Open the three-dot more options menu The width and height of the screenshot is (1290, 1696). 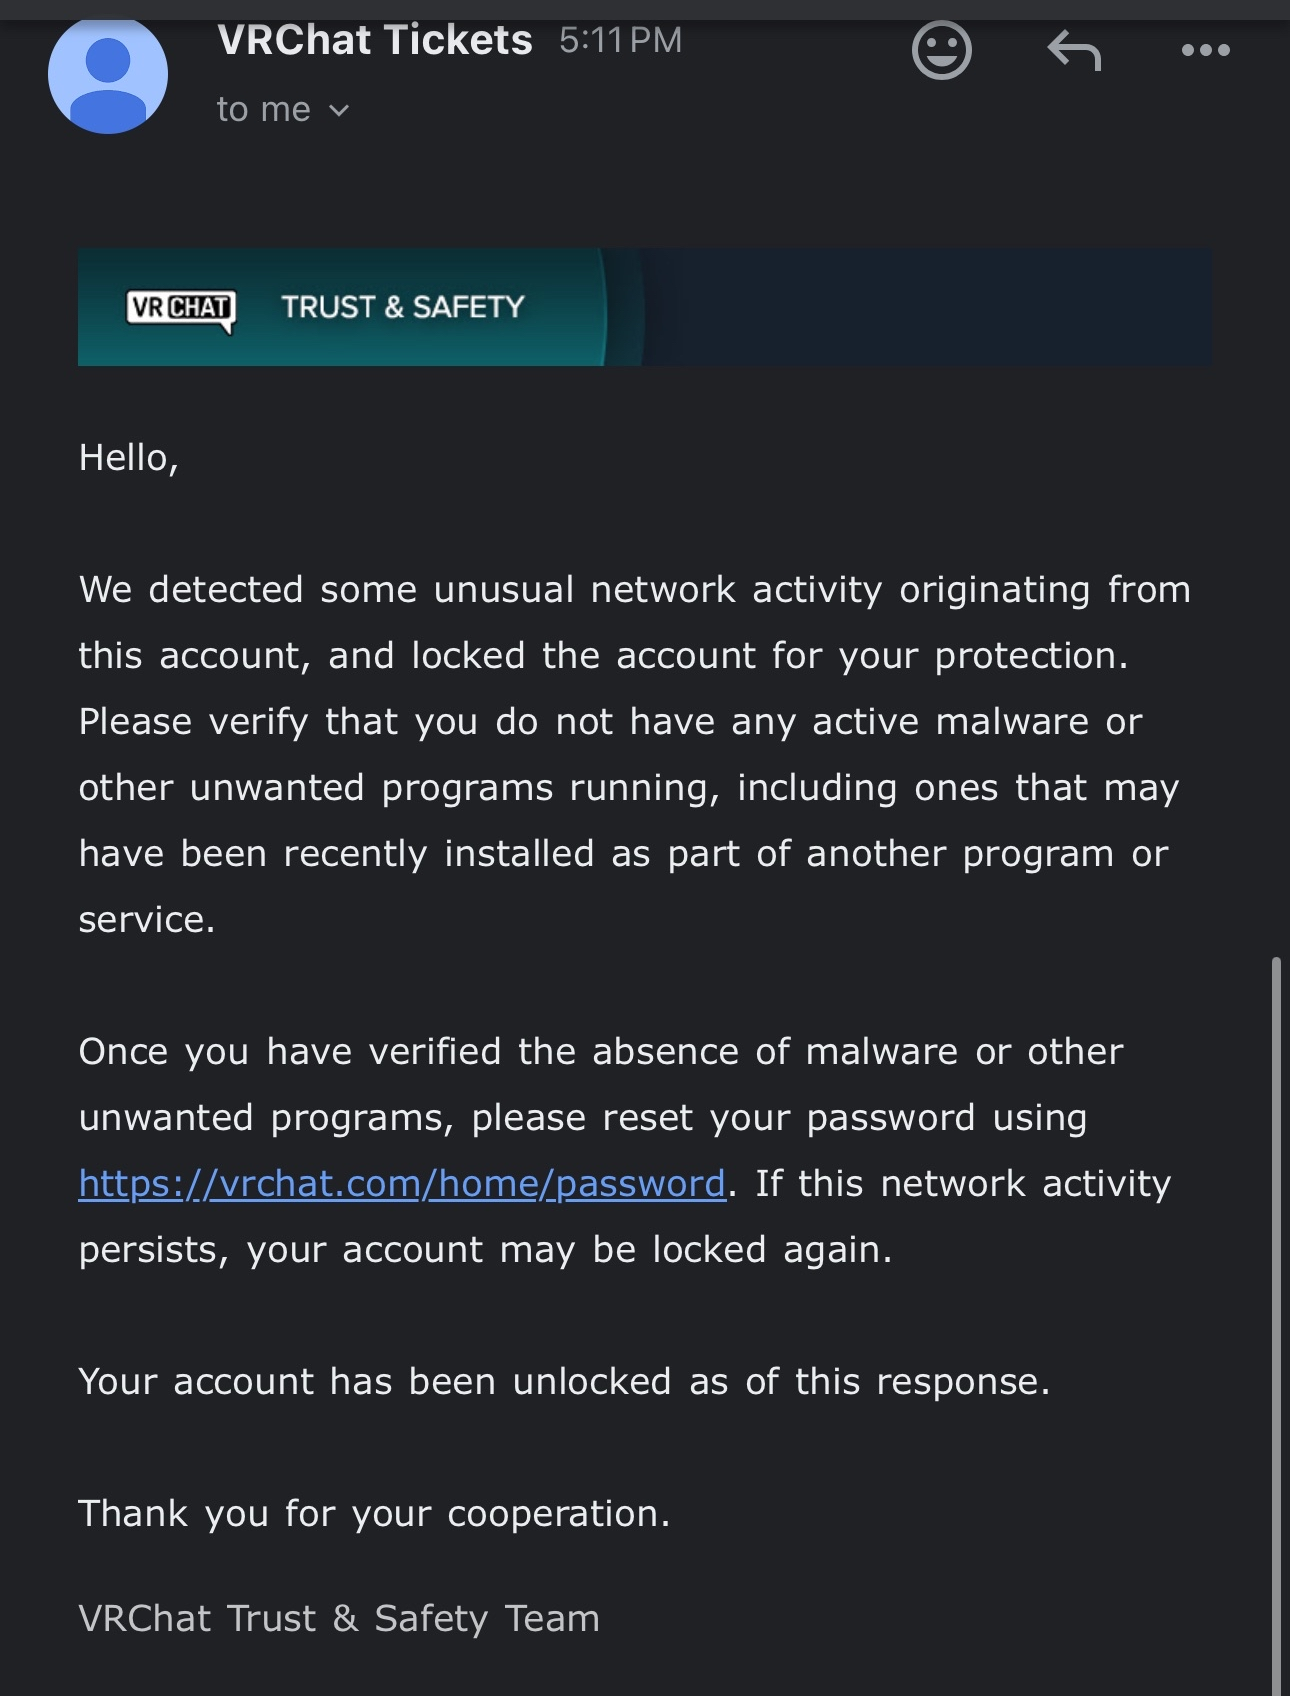[1205, 50]
